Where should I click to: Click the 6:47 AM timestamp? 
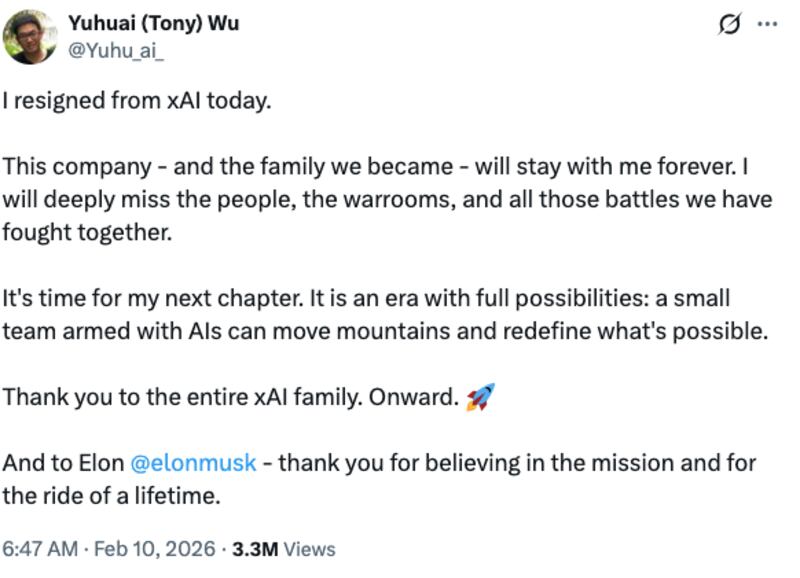39,549
